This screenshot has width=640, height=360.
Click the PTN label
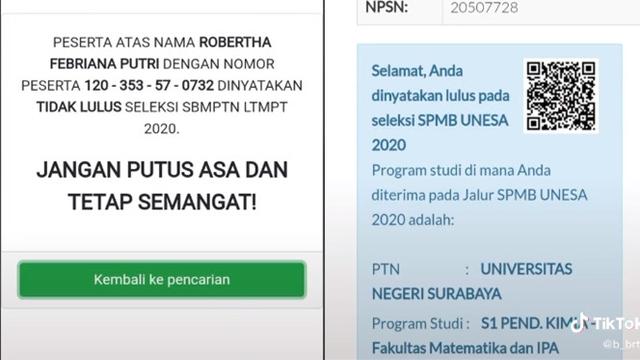pyautogui.click(x=386, y=269)
